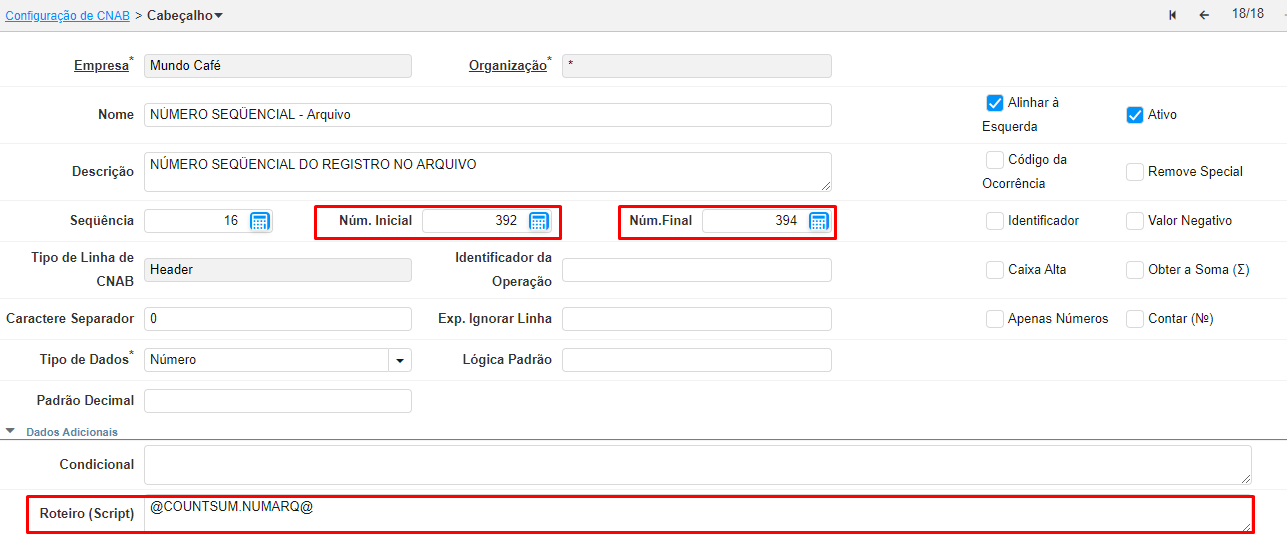This screenshot has width=1287, height=537.
Task: Edit the Roteiro (Script) text area
Action: click(698, 514)
